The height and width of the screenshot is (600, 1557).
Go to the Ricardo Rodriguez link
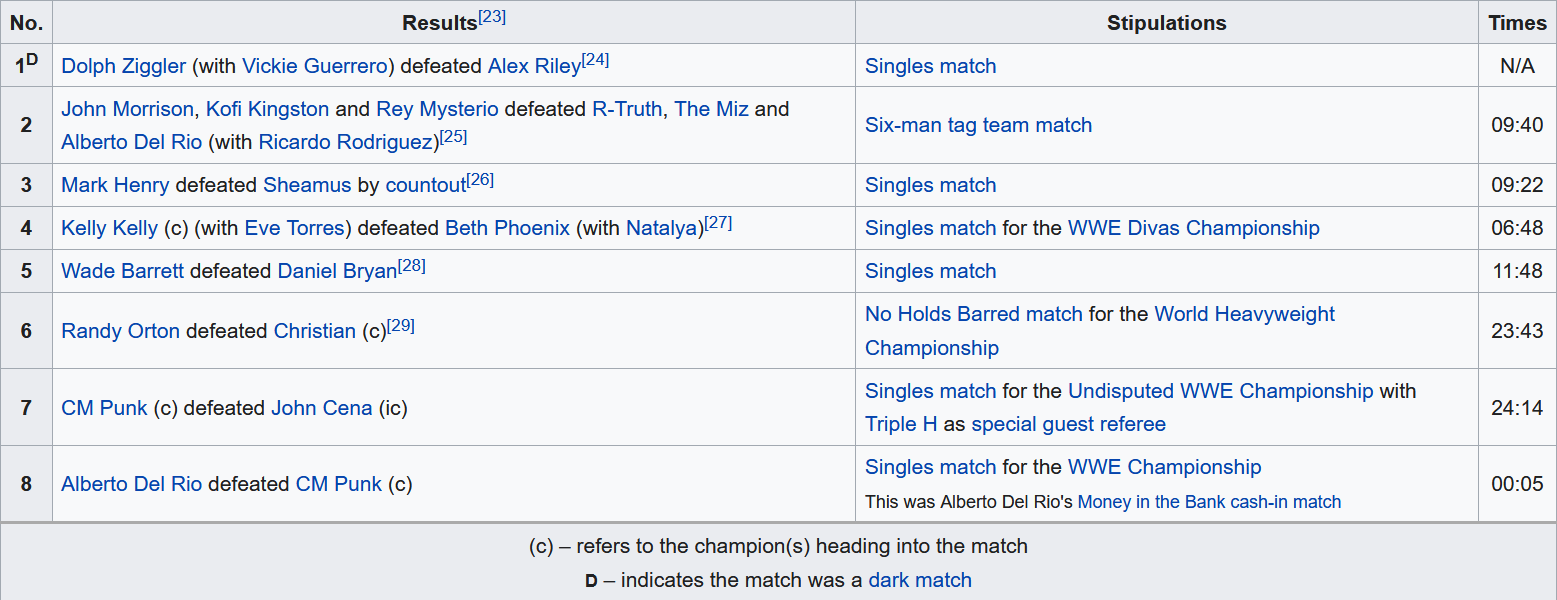[347, 142]
